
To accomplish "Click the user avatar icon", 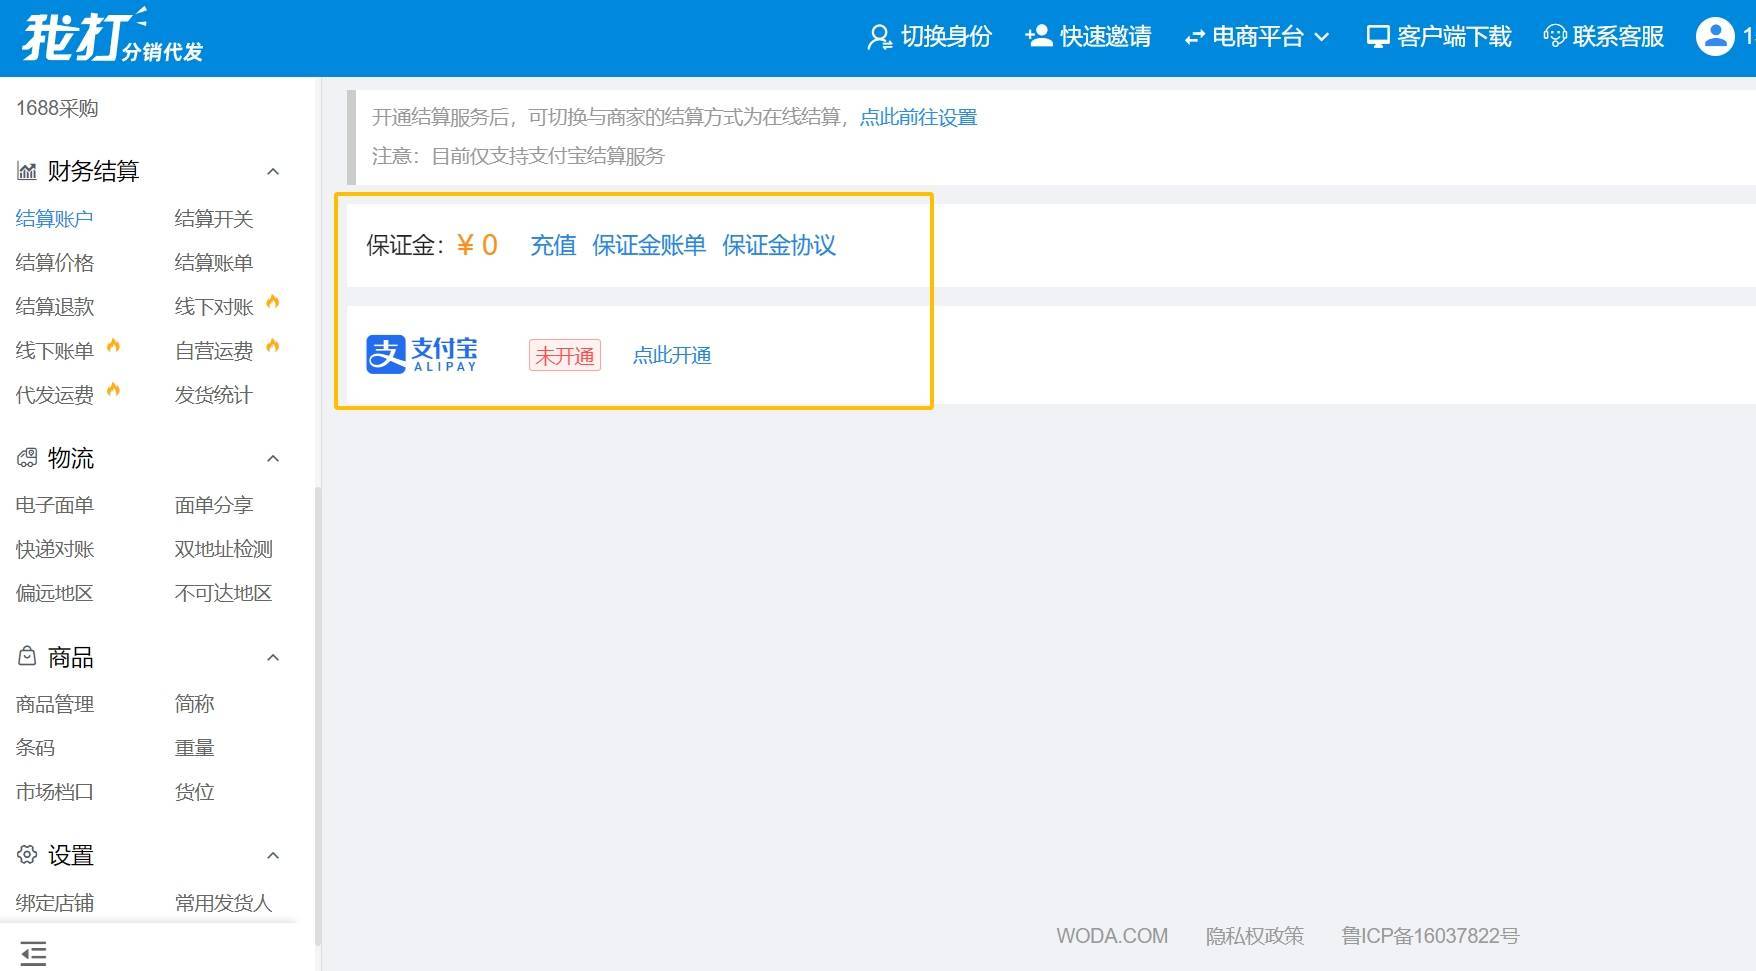I will [x=1714, y=36].
